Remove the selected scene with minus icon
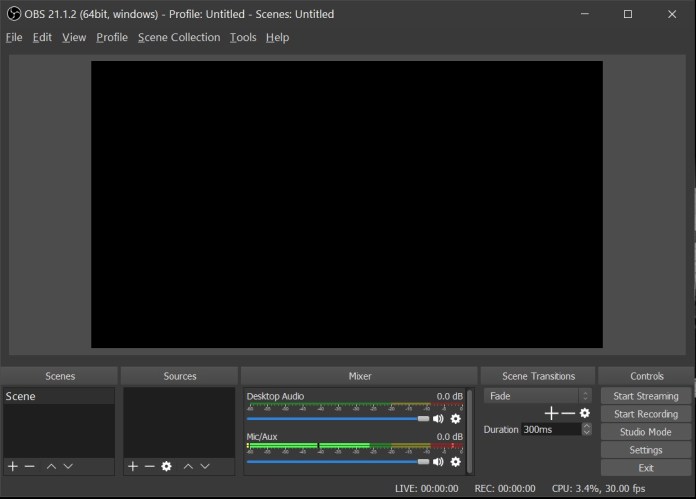Viewport: 696px width, 499px height. point(30,466)
